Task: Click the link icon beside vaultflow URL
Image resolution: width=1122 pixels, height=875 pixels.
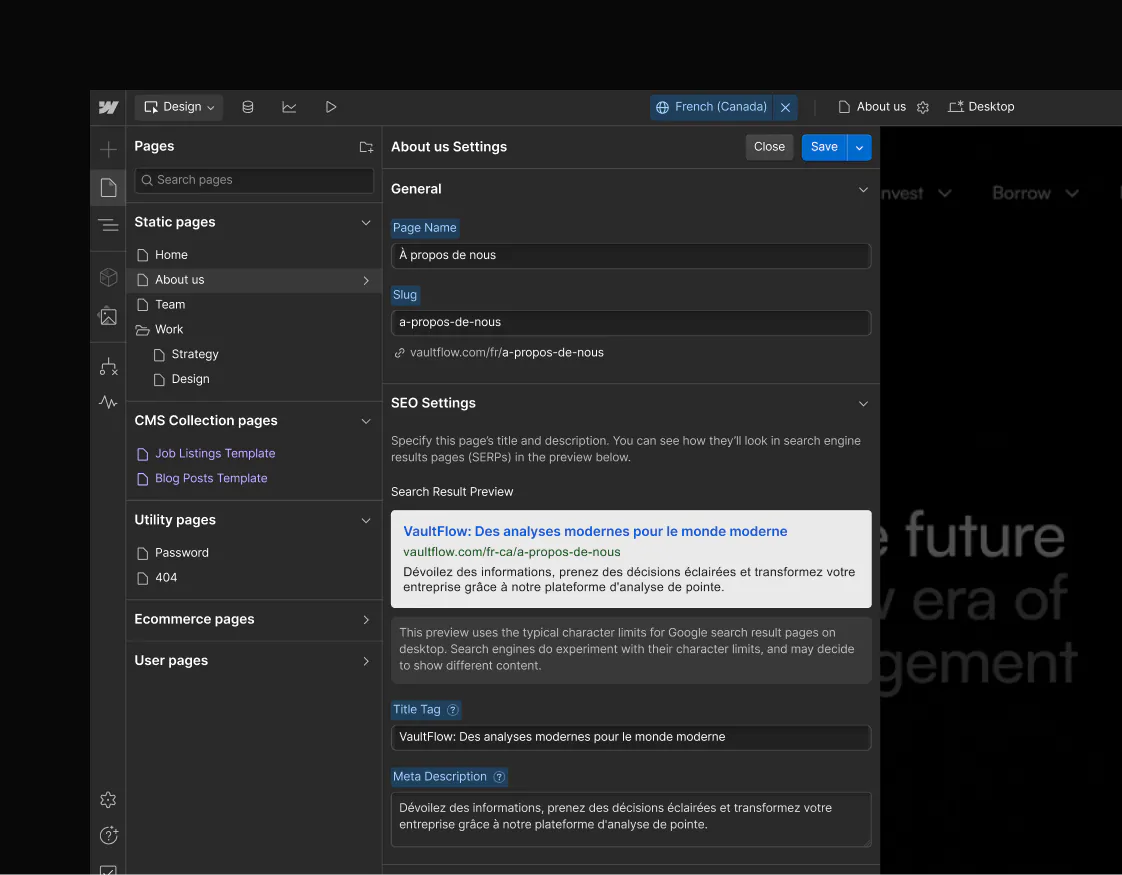Action: click(399, 353)
